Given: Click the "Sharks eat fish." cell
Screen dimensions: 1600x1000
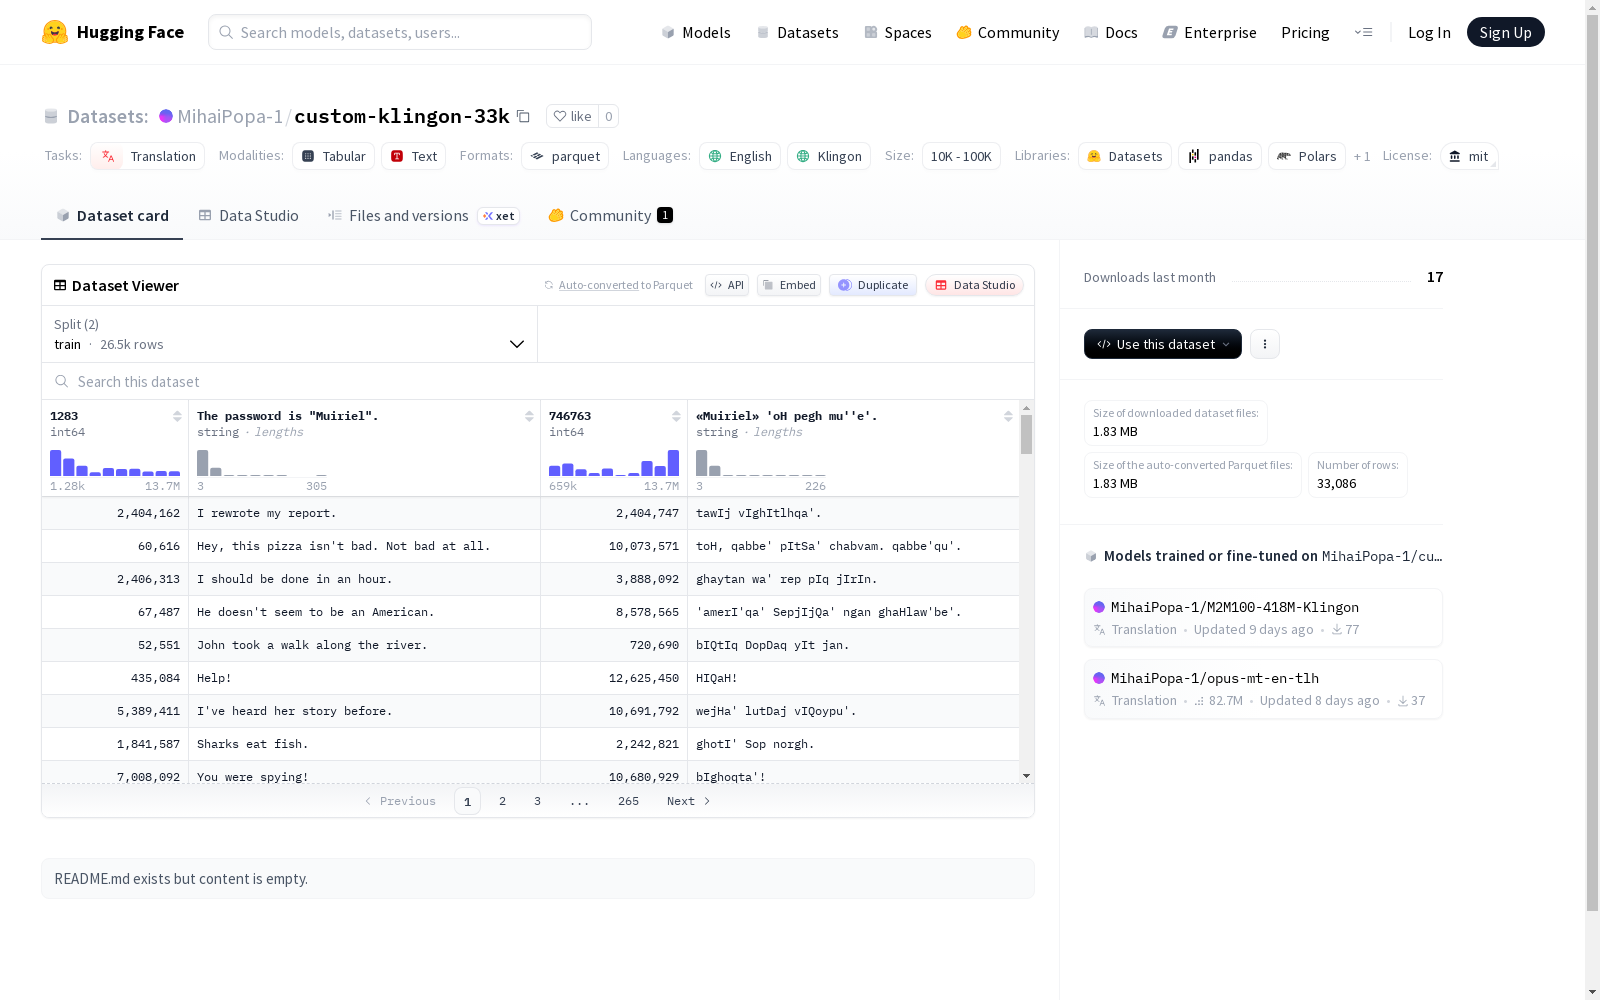Looking at the screenshot, I should (x=364, y=744).
